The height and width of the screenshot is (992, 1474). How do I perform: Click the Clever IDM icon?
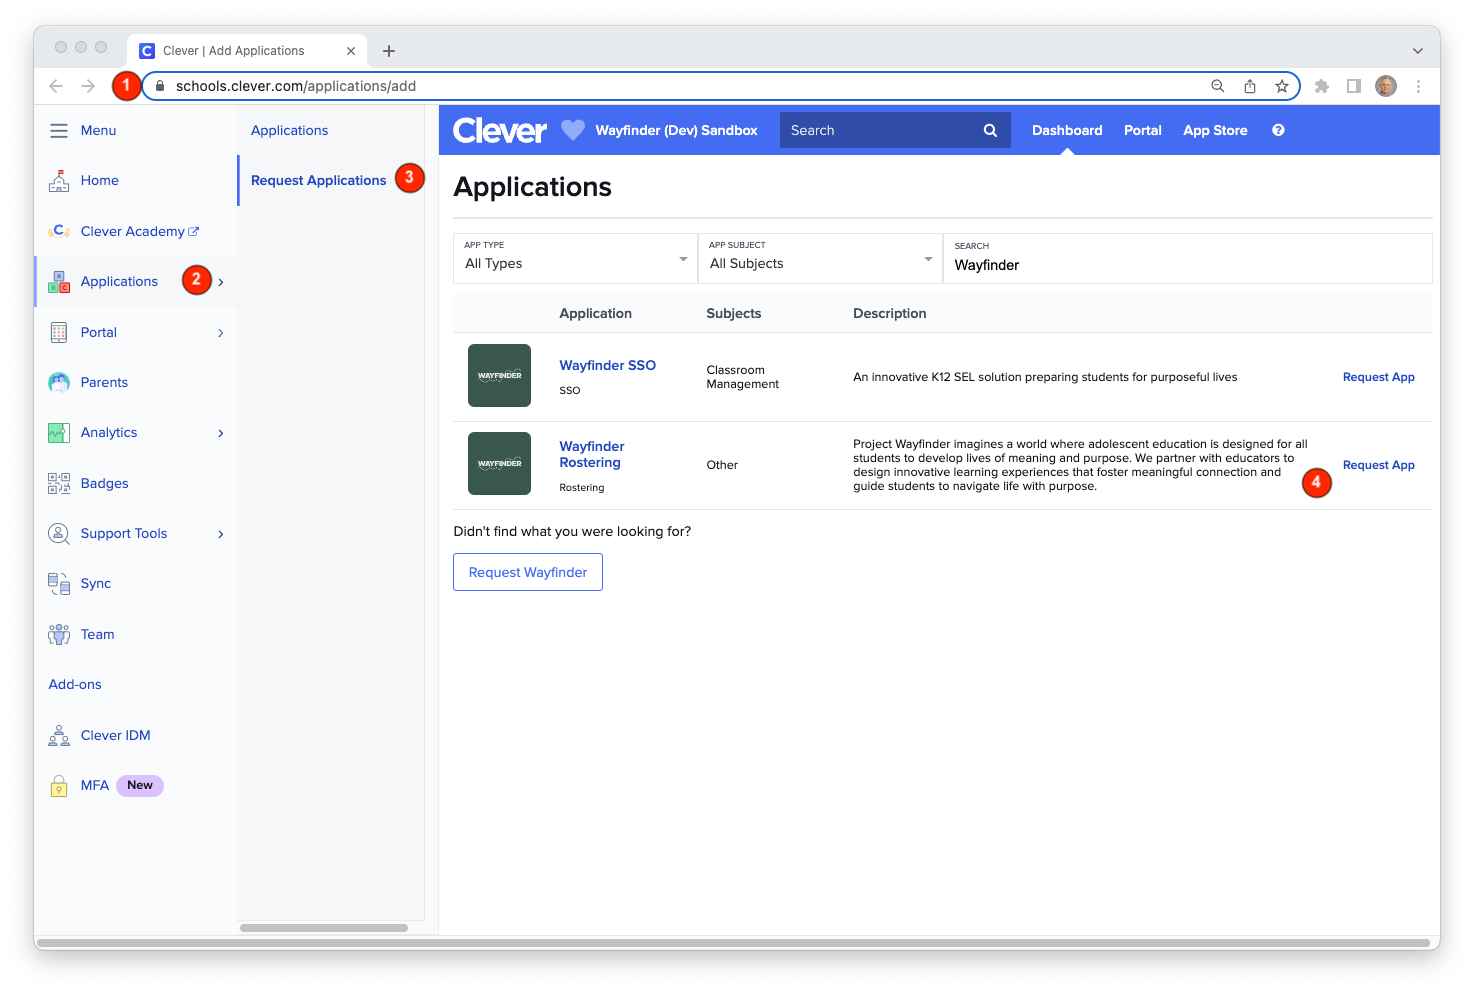(59, 735)
